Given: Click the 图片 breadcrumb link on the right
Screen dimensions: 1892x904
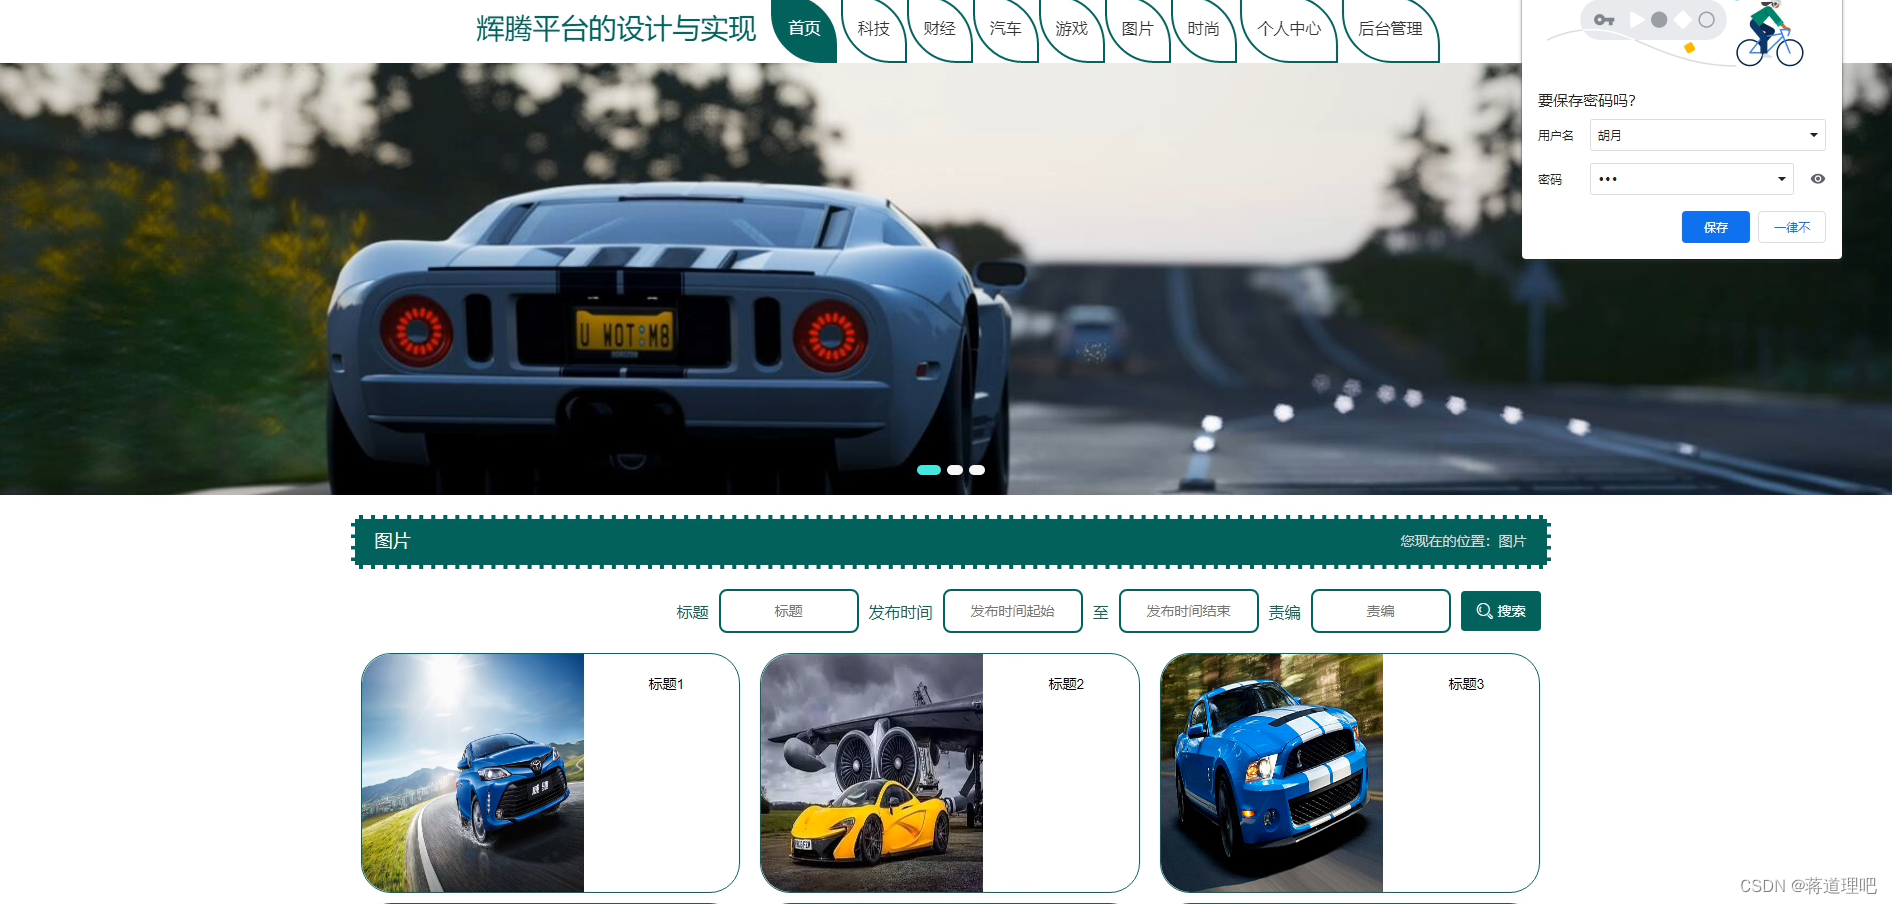Looking at the screenshot, I should tap(1511, 541).
